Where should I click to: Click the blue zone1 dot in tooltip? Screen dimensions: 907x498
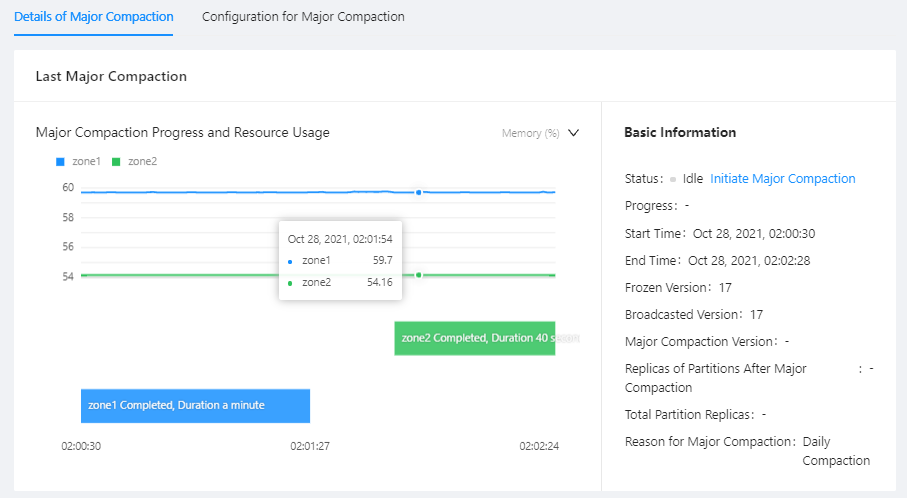(x=290, y=261)
